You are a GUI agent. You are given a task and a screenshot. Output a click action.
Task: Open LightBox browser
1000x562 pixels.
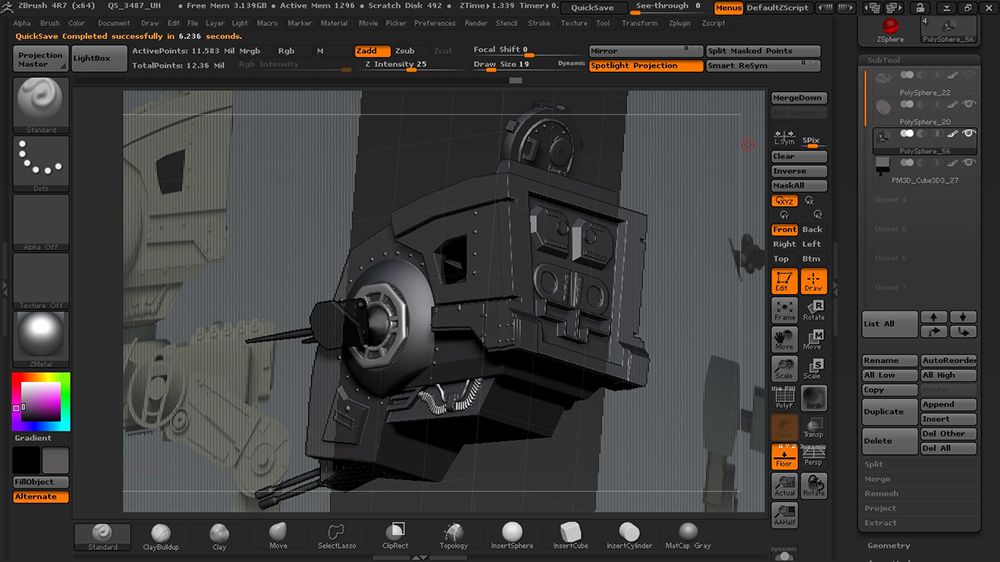click(99, 58)
